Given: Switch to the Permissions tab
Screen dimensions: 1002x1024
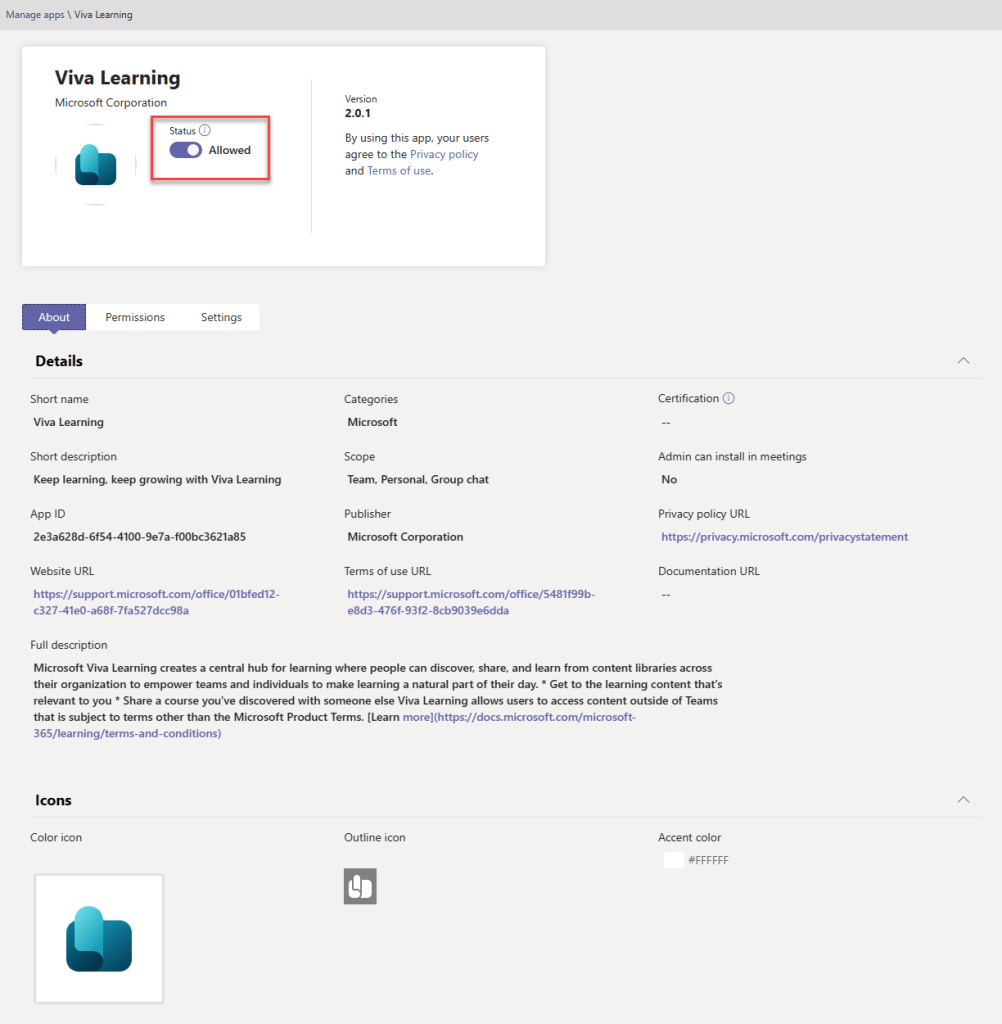Looking at the screenshot, I should [x=134, y=317].
